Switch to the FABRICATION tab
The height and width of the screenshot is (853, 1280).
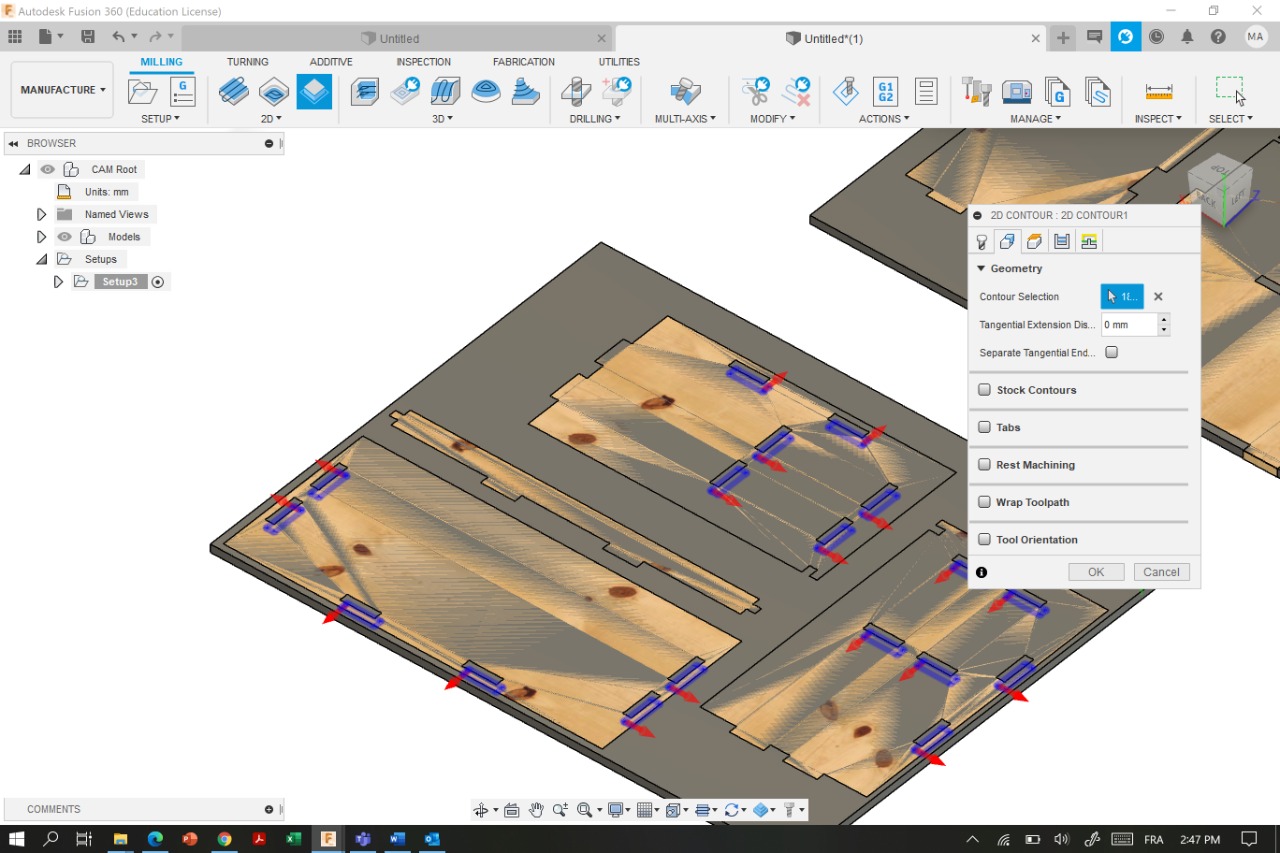click(523, 62)
